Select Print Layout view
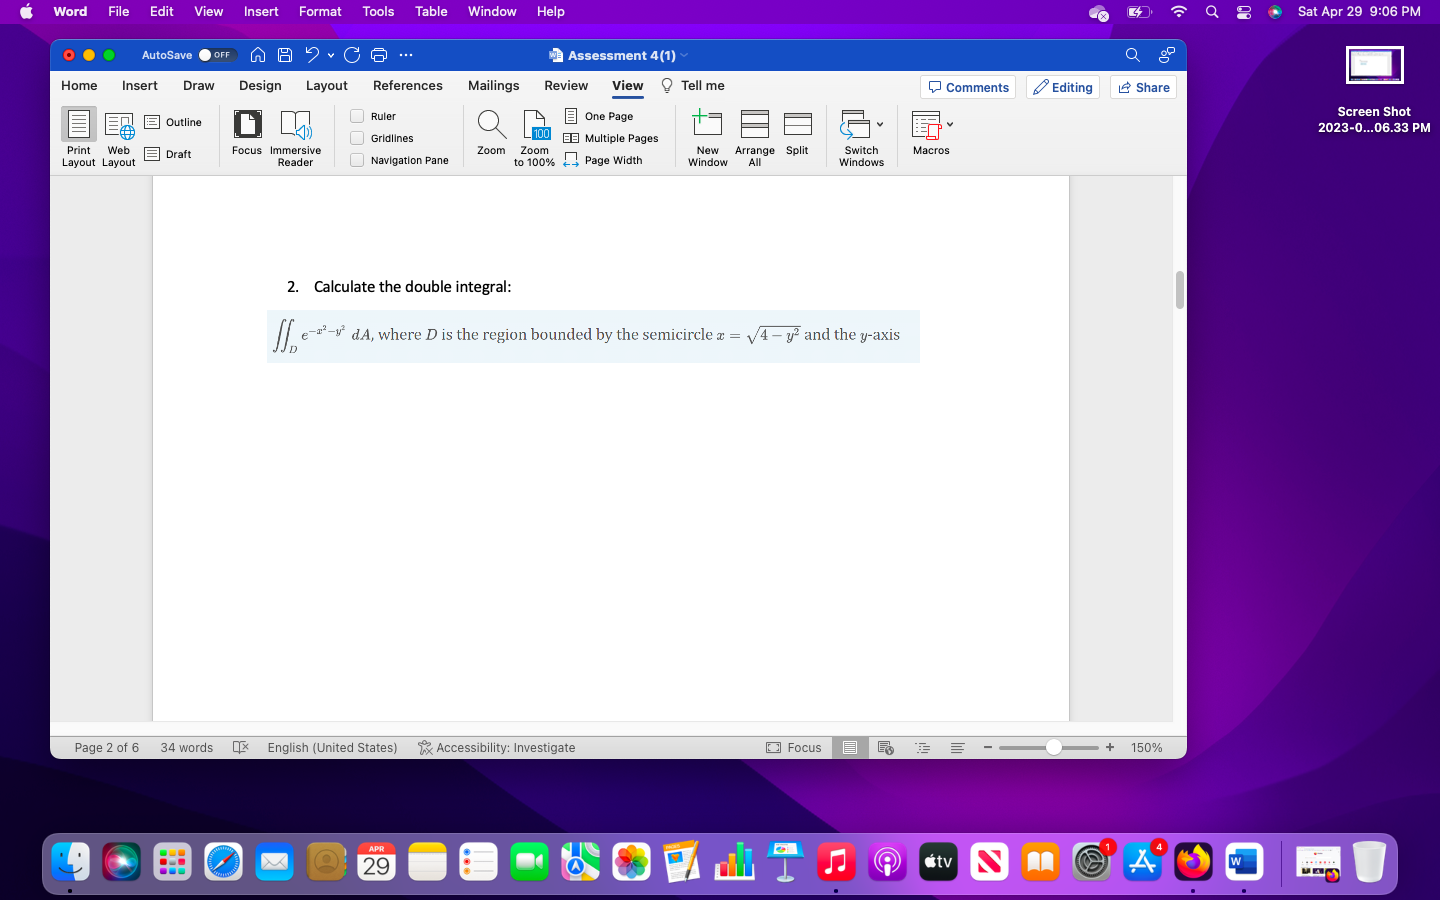The height and width of the screenshot is (900, 1440). point(78,137)
